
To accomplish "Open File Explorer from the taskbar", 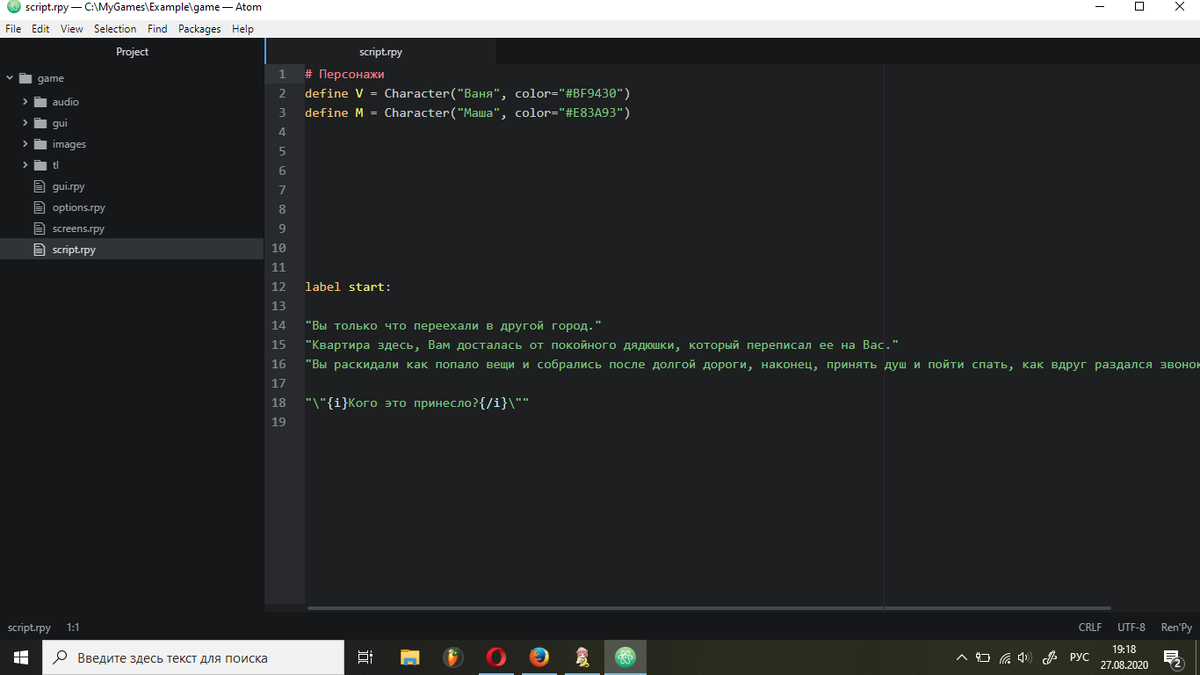I will click(410, 657).
